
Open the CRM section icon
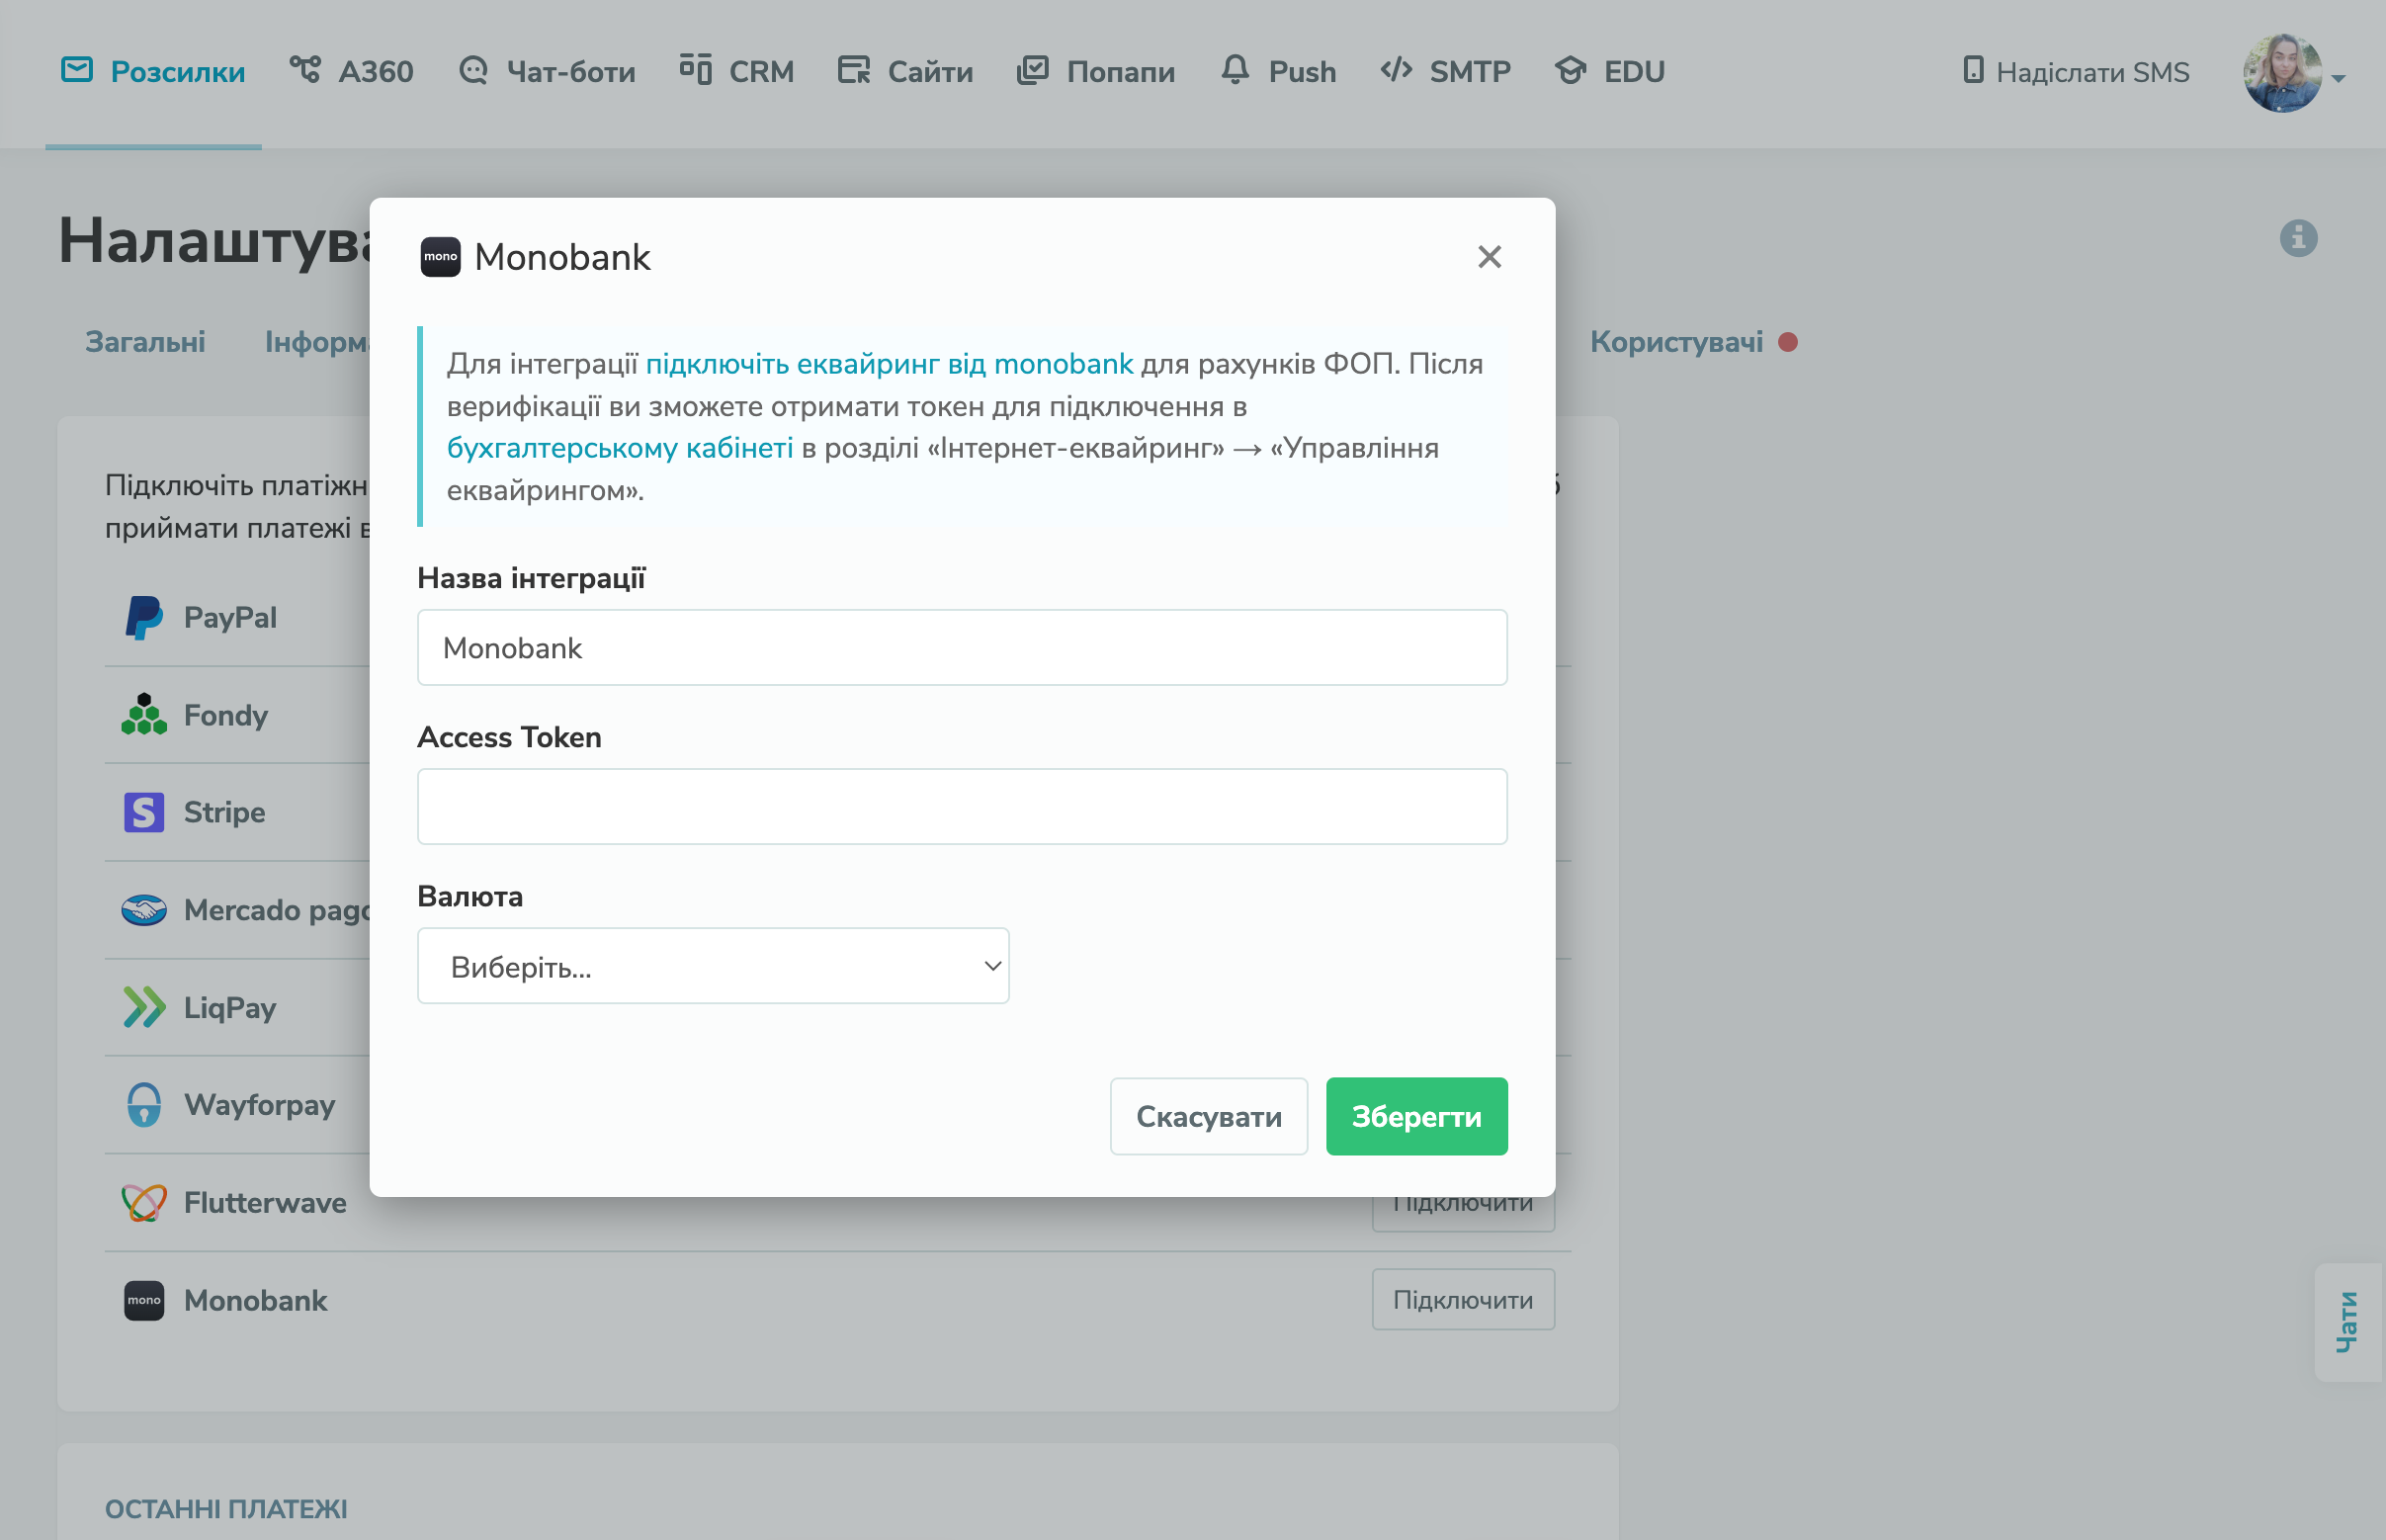point(695,70)
